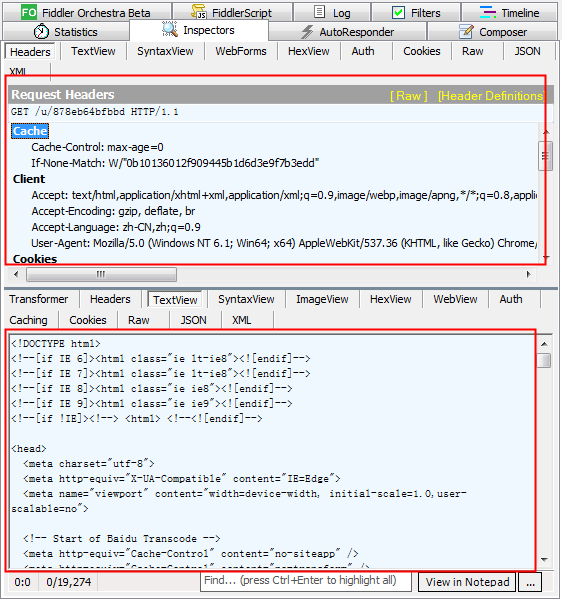Image resolution: width=562 pixels, height=600 pixels.
Task: Click the Timeline bars icon
Action: coord(488,12)
